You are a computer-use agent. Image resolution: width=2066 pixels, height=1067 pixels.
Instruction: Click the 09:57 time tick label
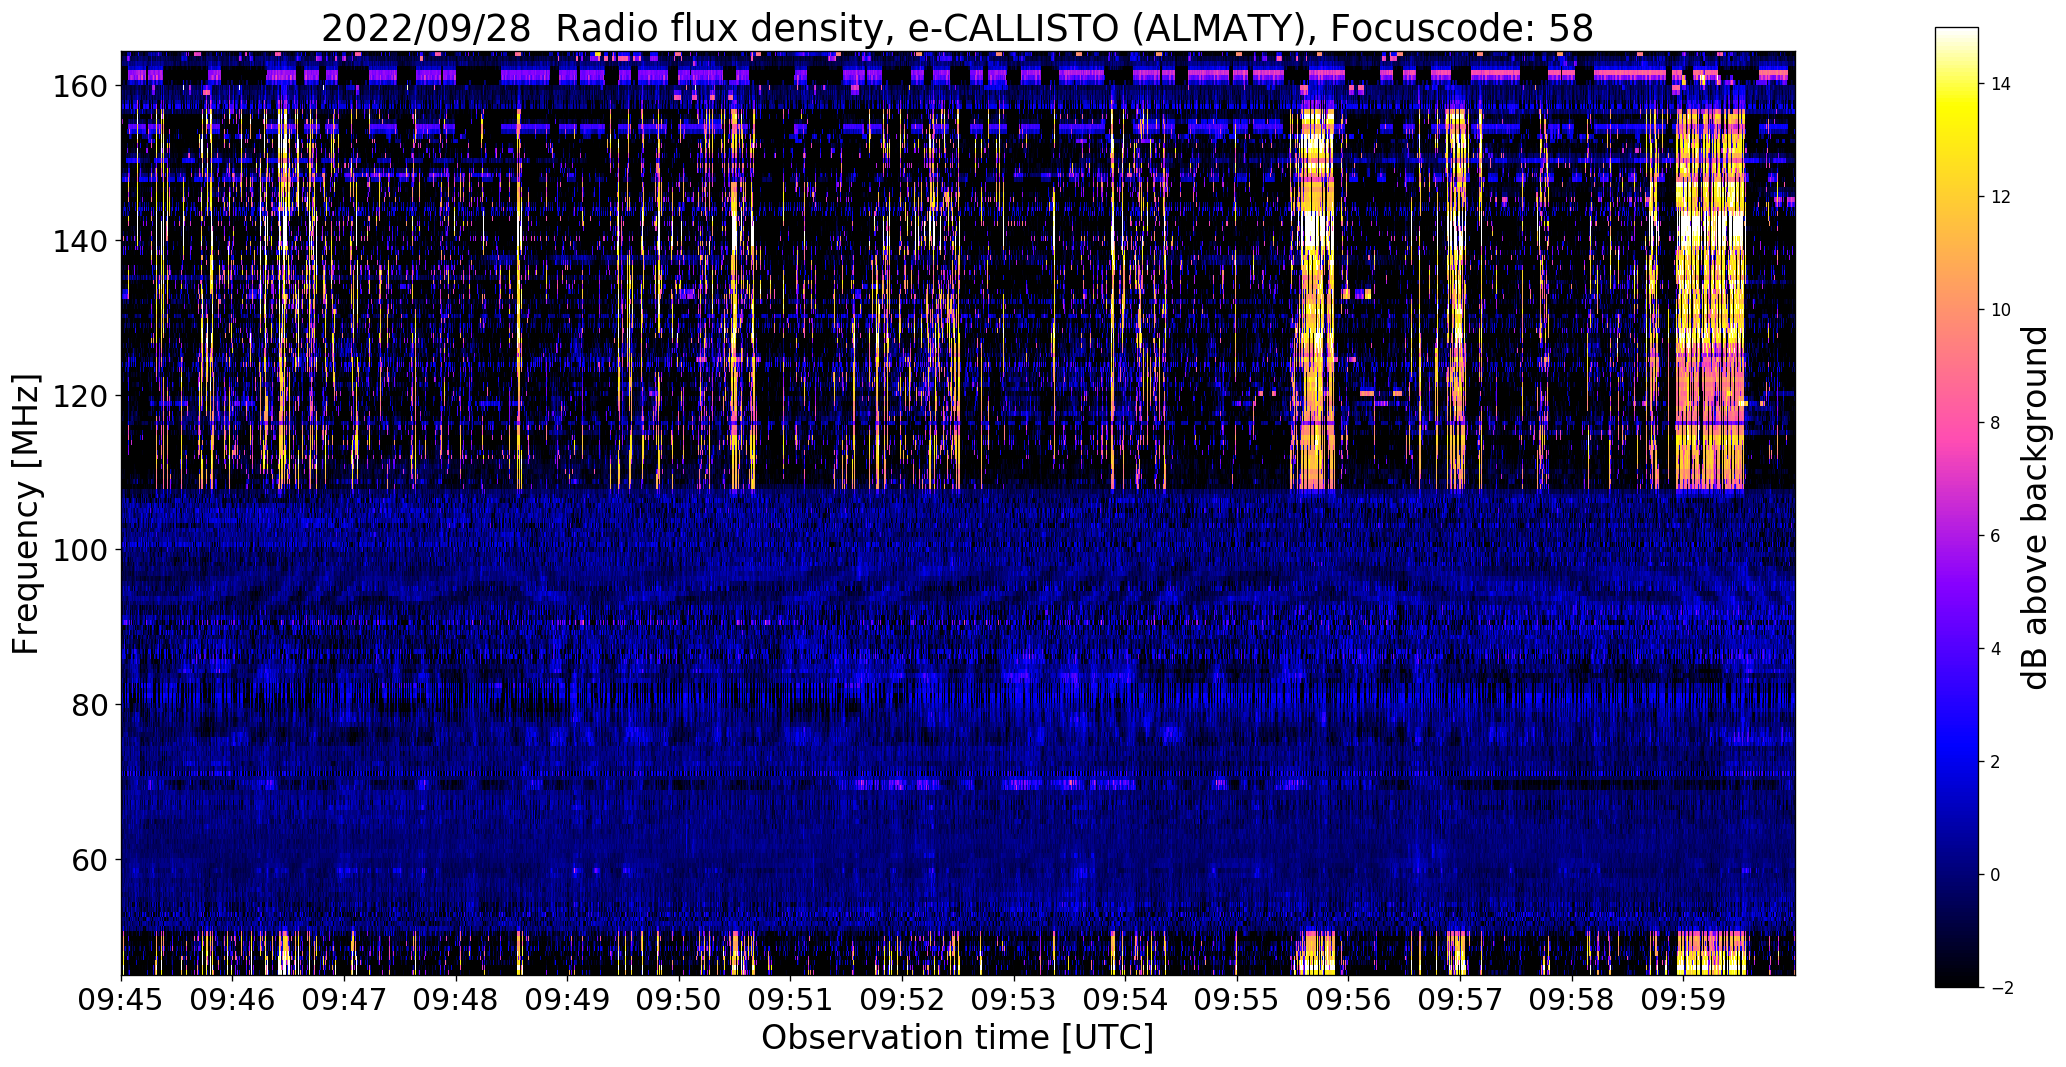click(x=1461, y=1000)
